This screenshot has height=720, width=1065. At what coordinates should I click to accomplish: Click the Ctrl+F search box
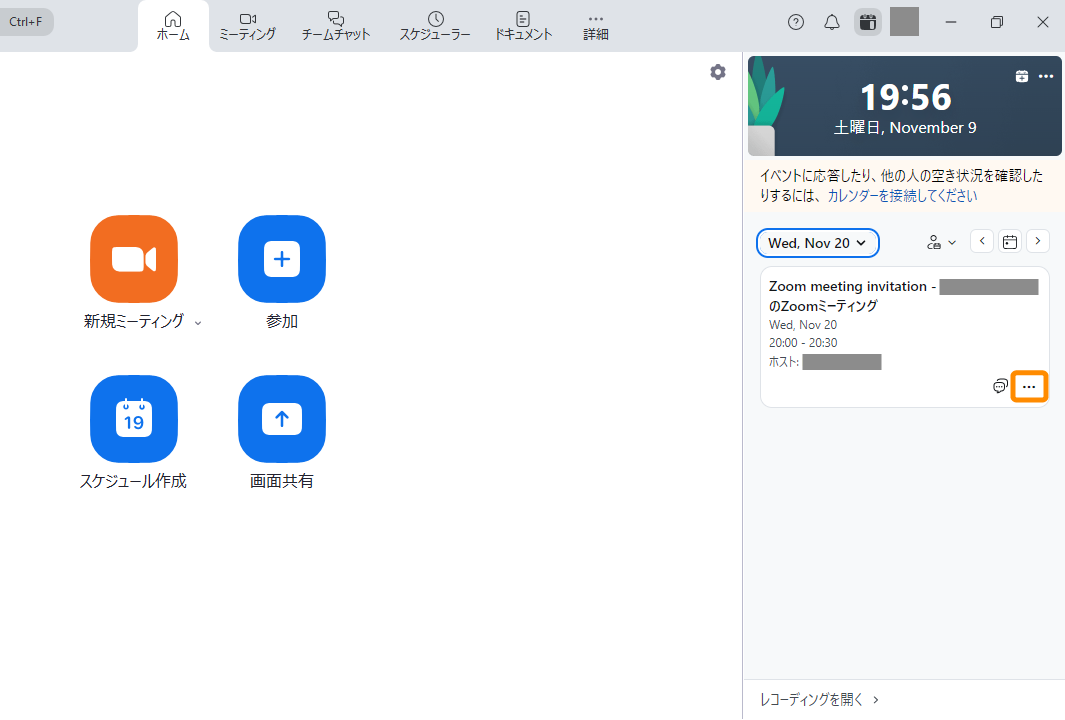pos(26,22)
